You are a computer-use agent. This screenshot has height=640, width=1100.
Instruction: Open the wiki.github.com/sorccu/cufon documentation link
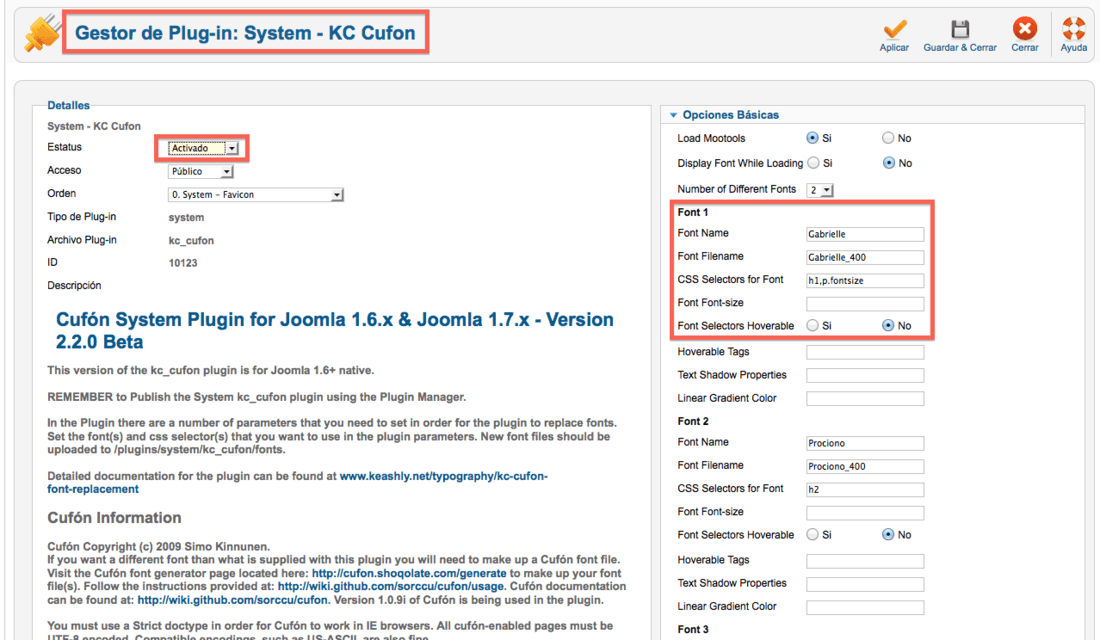pyautogui.click(x=232, y=600)
